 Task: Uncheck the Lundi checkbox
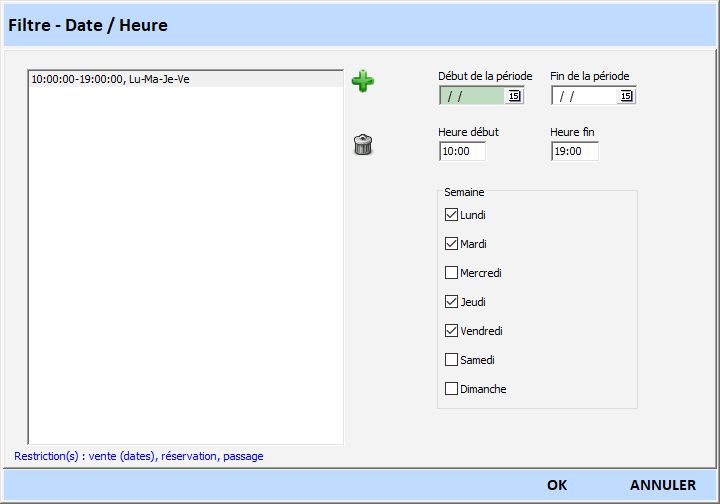pyautogui.click(x=451, y=215)
